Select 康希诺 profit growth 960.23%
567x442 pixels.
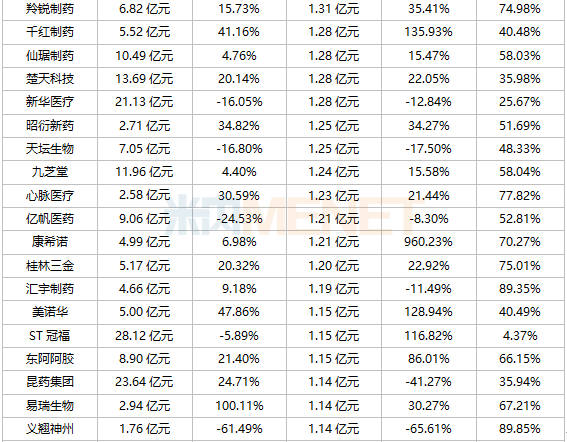point(429,242)
